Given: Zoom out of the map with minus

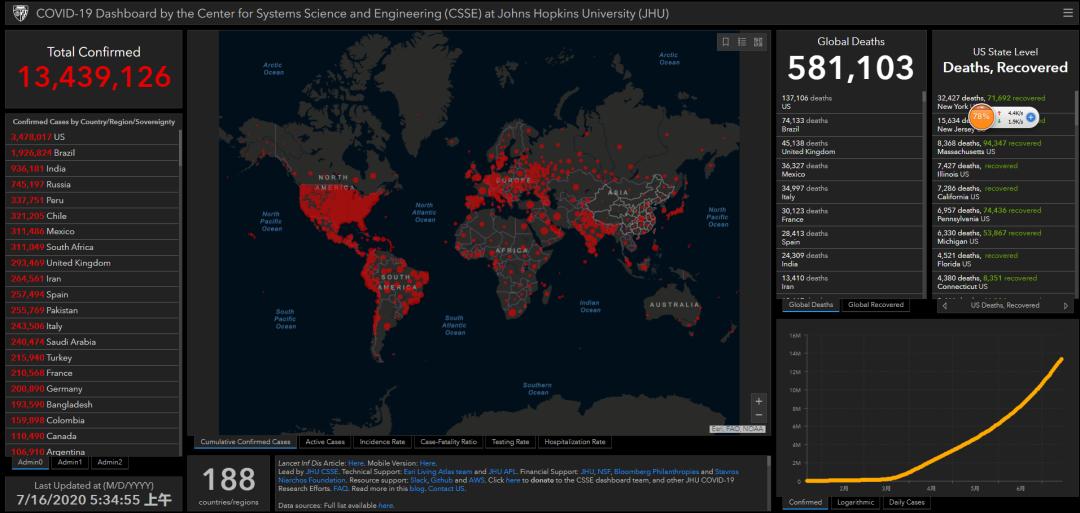Looking at the screenshot, I should pos(758,415).
